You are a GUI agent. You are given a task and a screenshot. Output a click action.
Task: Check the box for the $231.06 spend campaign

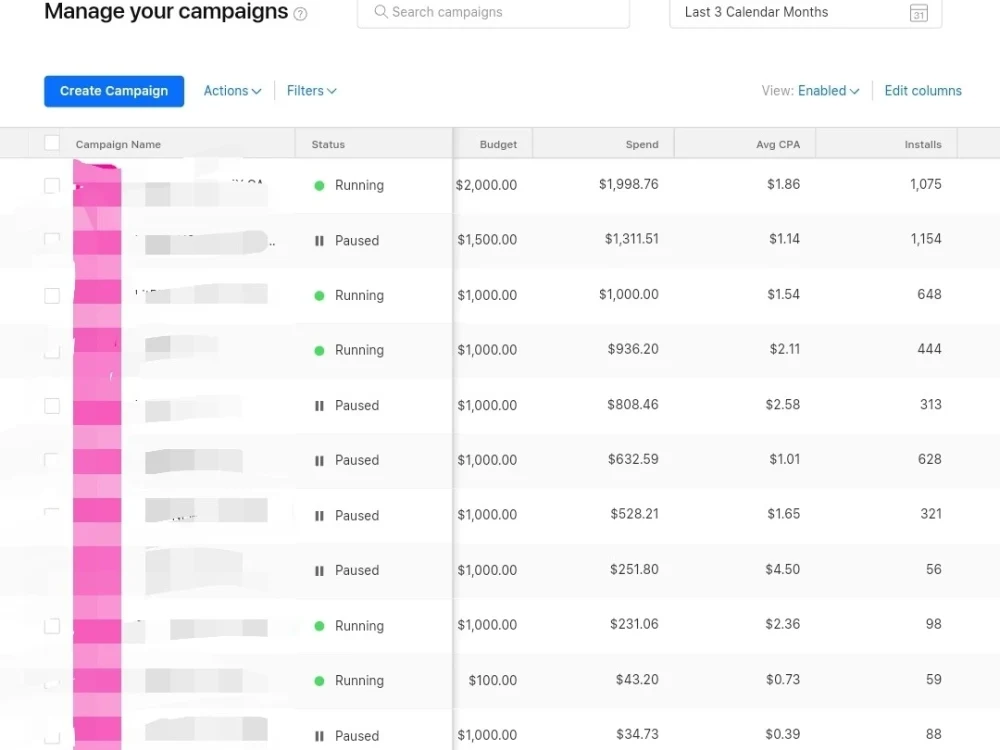click(x=52, y=626)
